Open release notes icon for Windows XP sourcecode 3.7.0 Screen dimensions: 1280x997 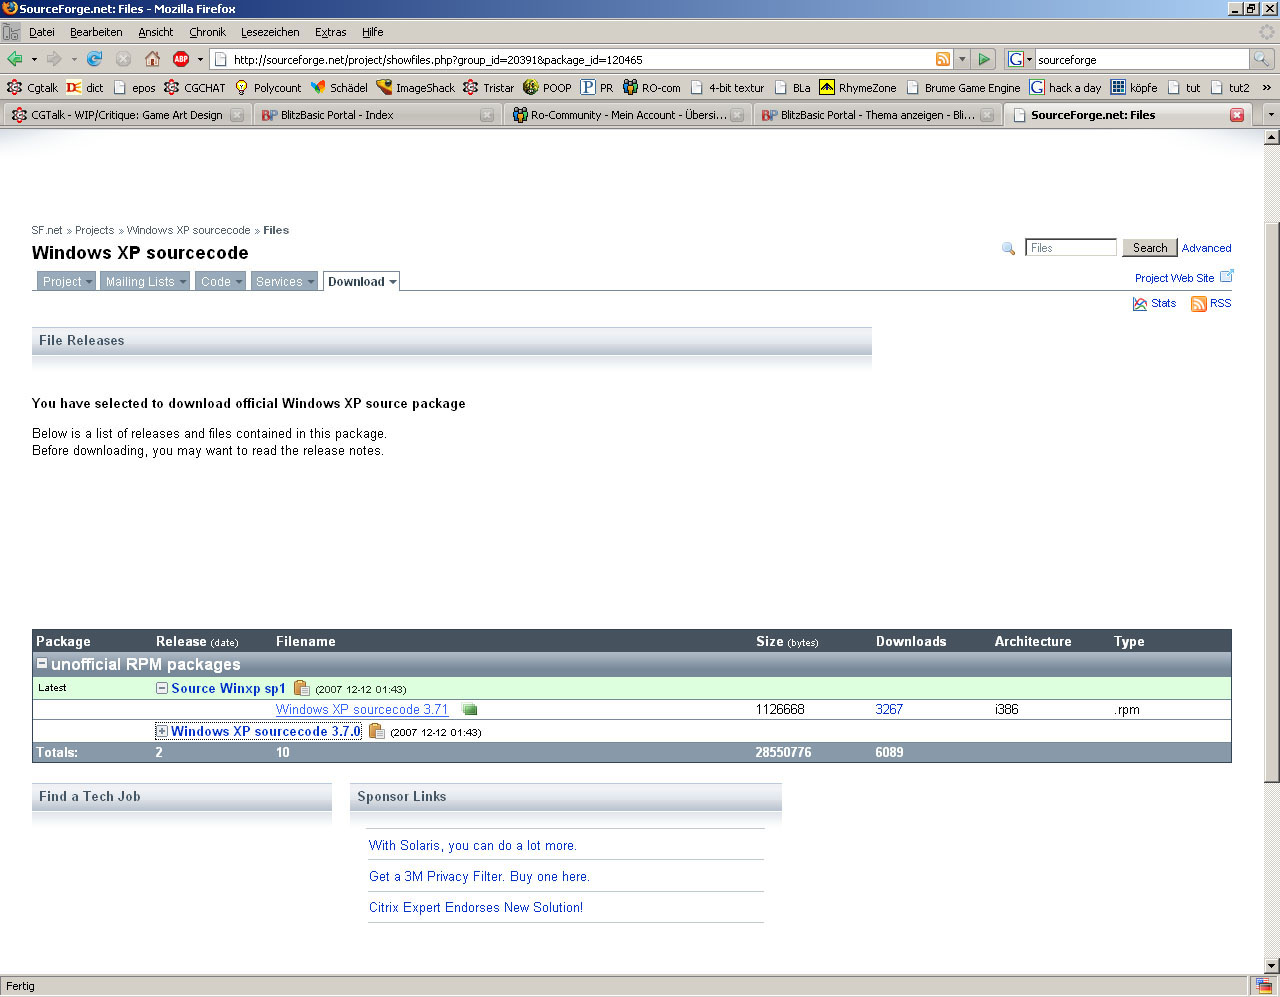click(x=376, y=731)
